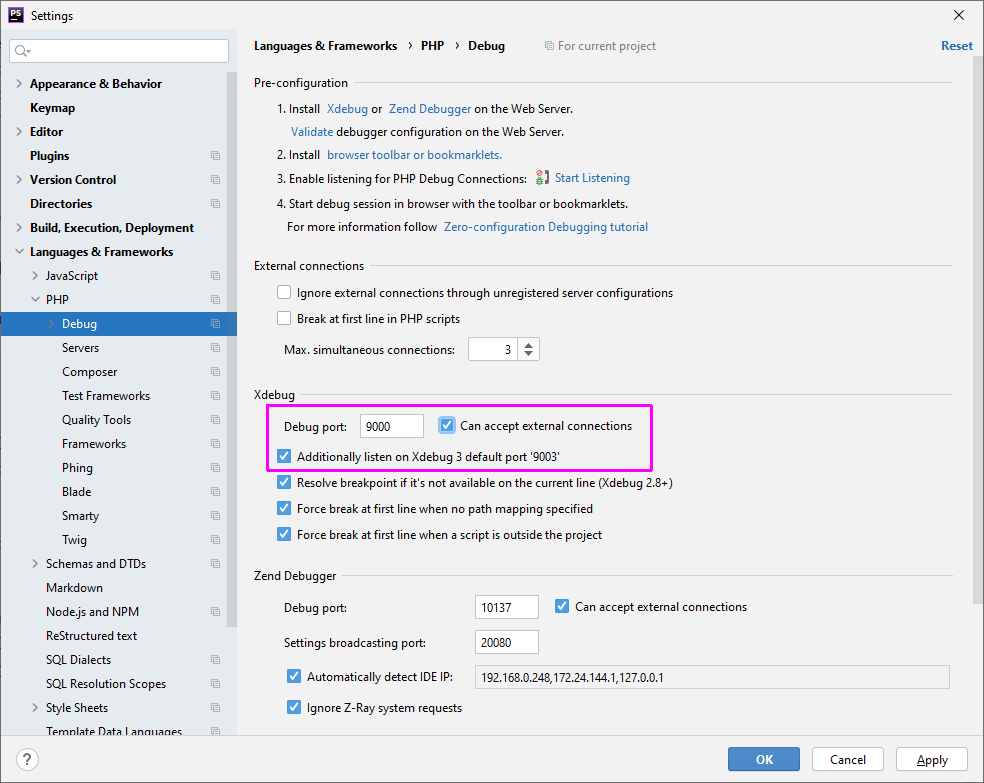The image size is (984, 783).
Task: Click the project-level icon beside Composer
Action: [x=215, y=371]
